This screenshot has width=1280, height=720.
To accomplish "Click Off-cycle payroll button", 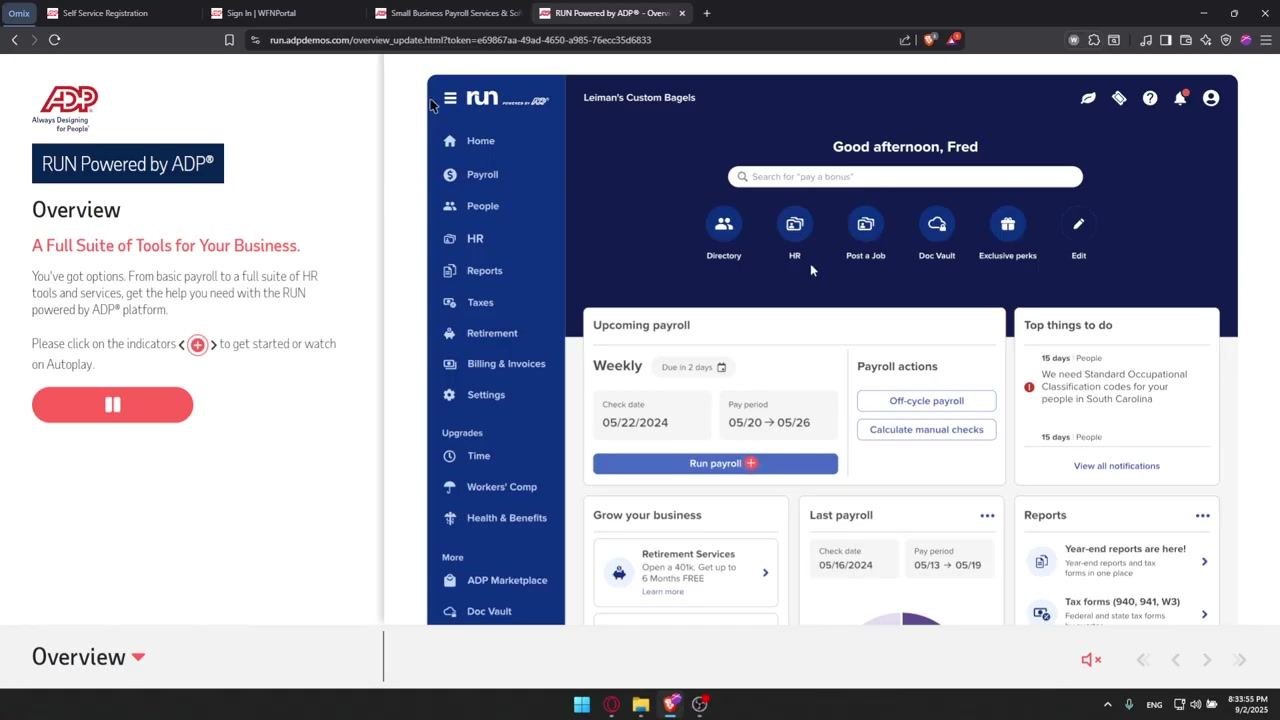I will click(x=926, y=401).
